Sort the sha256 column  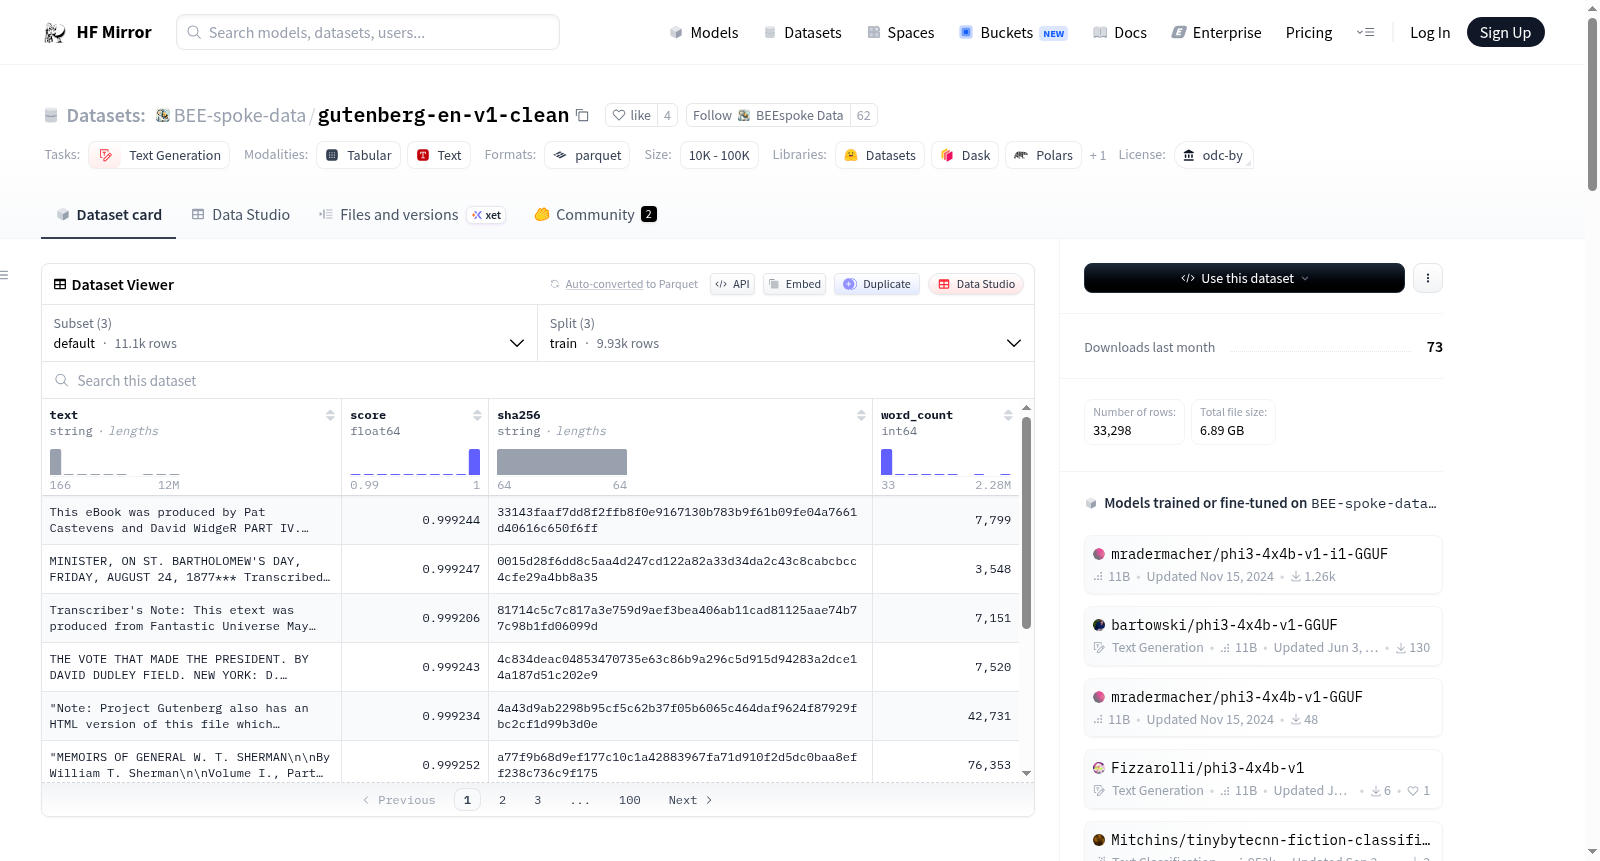coord(861,415)
